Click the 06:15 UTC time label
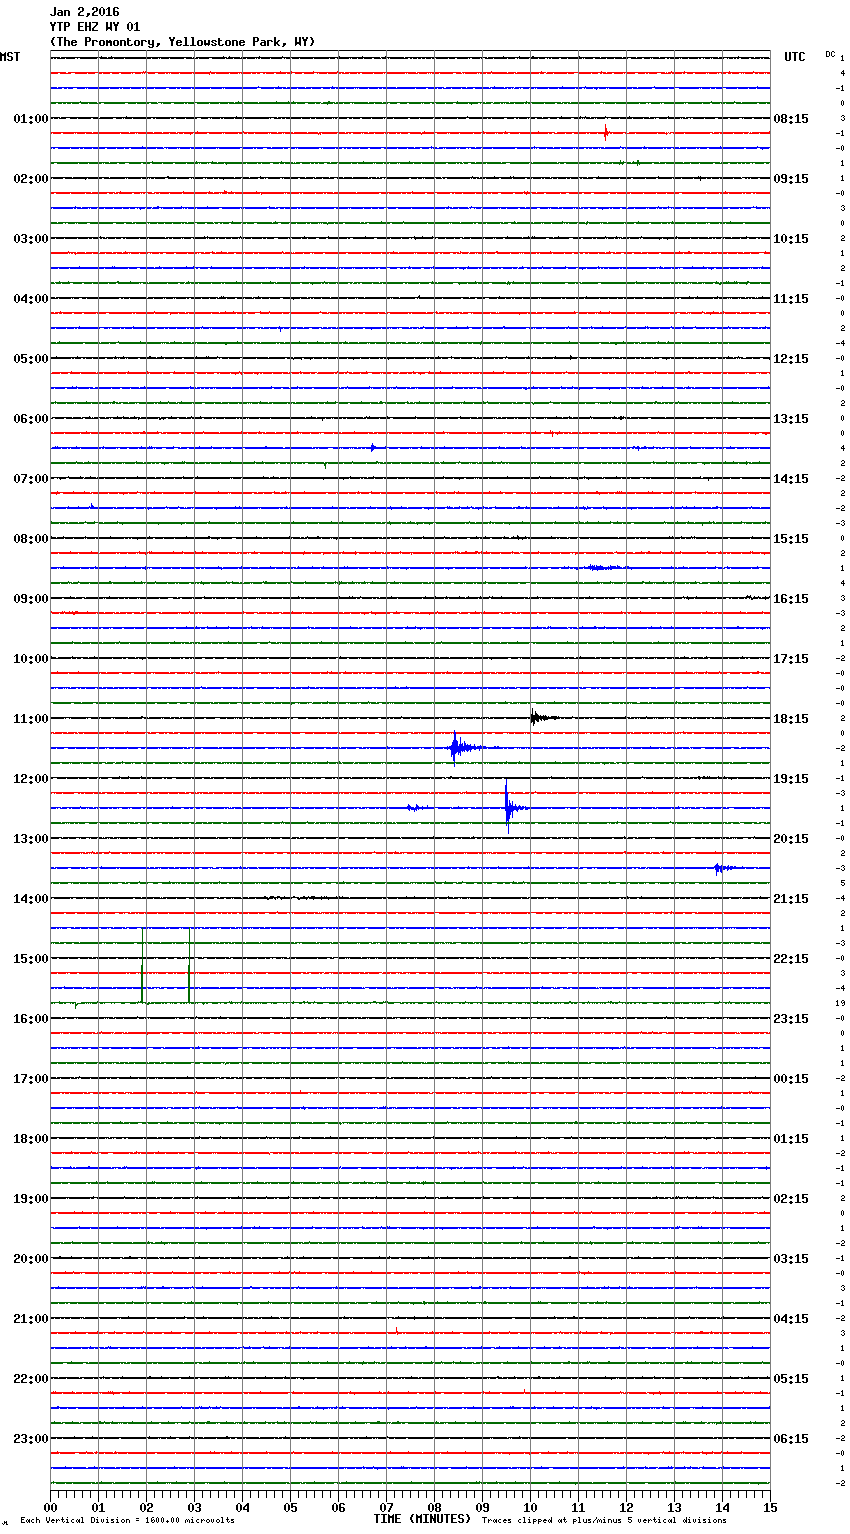 pyautogui.click(x=791, y=1439)
